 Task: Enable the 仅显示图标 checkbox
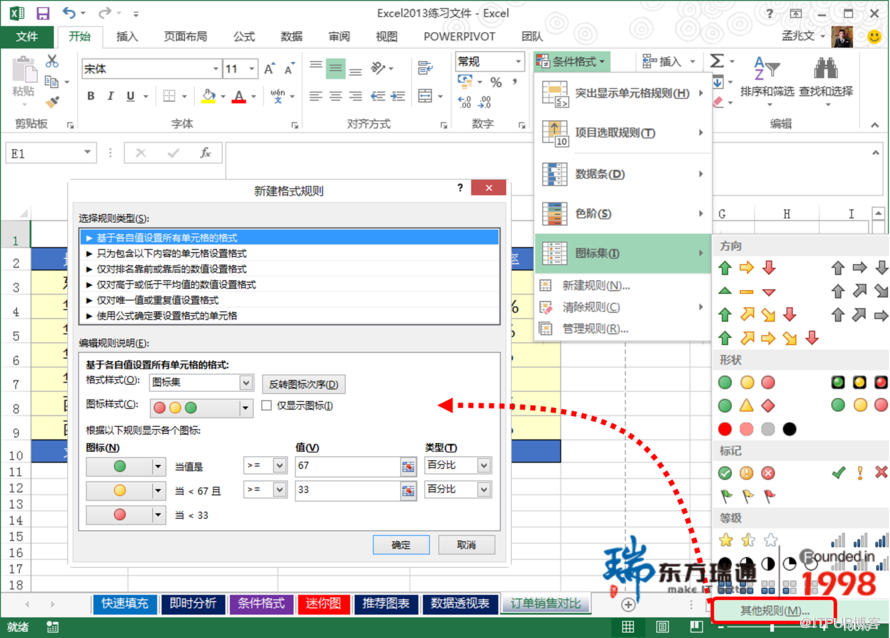[x=267, y=406]
